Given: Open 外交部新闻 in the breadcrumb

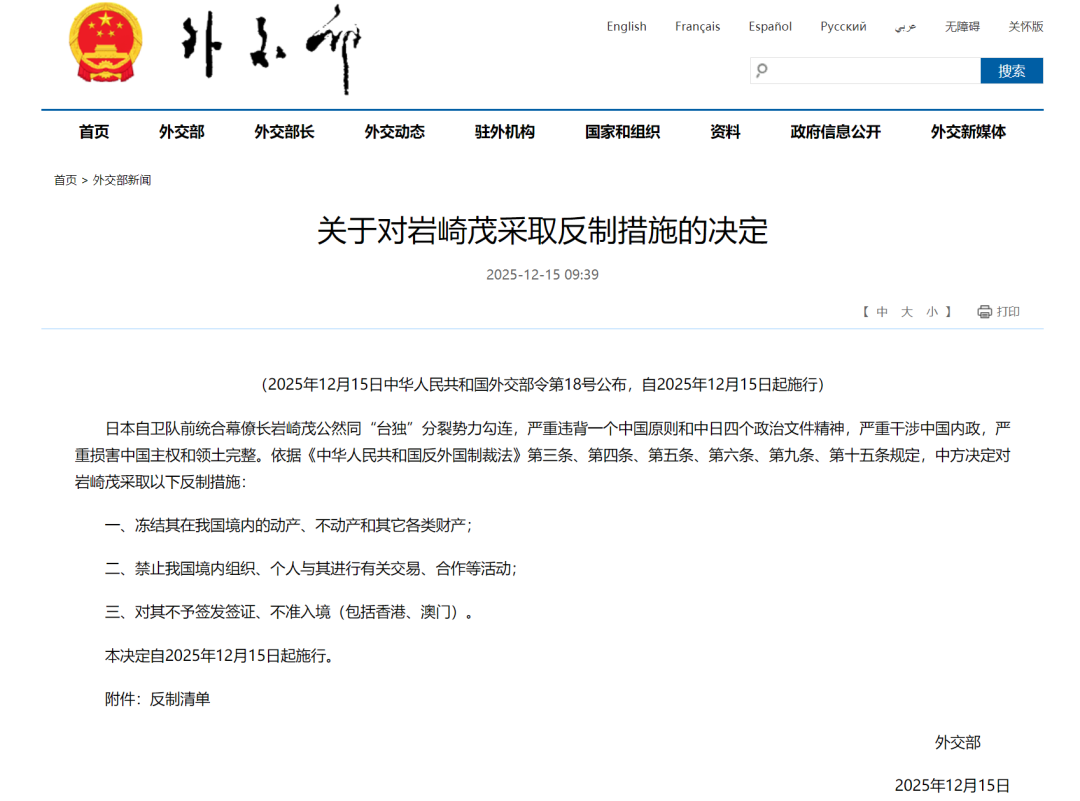Looking at the screenshot, I should pos(122,180).
